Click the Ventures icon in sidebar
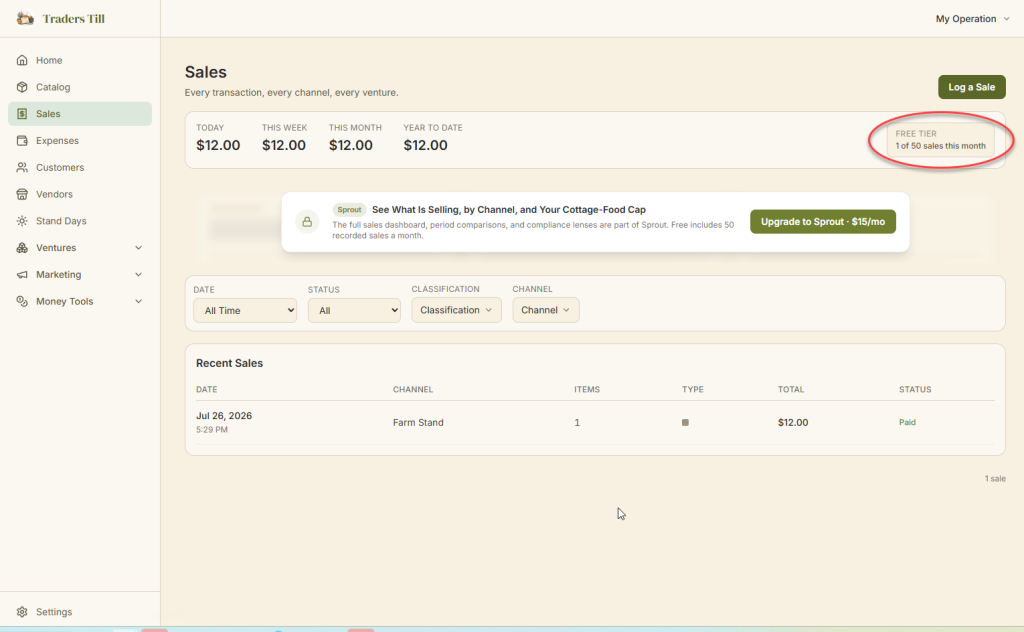The image size is (1024, 632). coord(22,247)
